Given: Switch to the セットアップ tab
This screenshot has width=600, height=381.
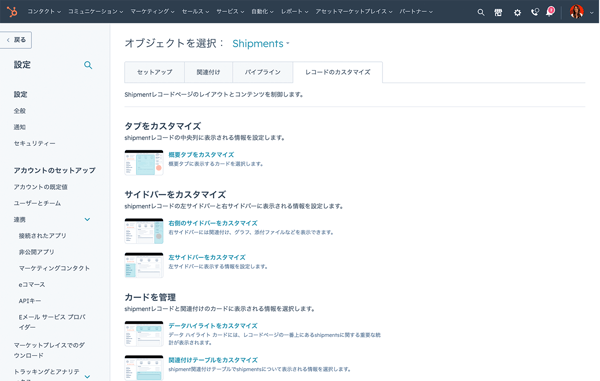Looking at the screenshot, I should 154,72.
